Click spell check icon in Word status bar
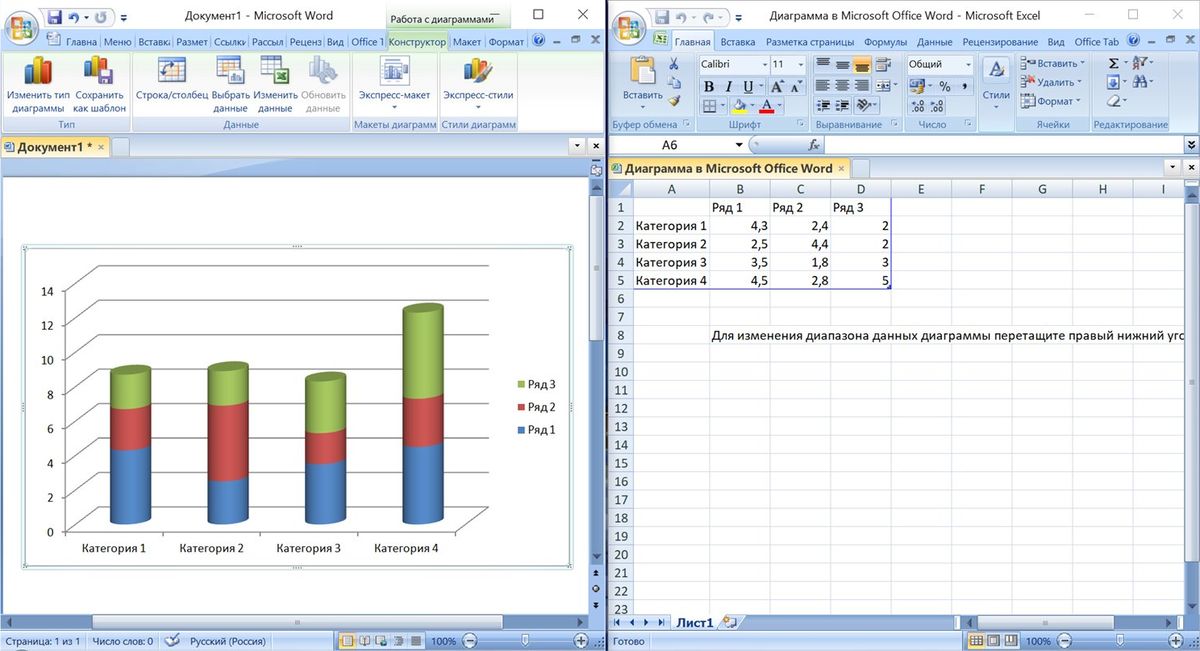The width and height of the screenshot is (1200, 651). 172,641
